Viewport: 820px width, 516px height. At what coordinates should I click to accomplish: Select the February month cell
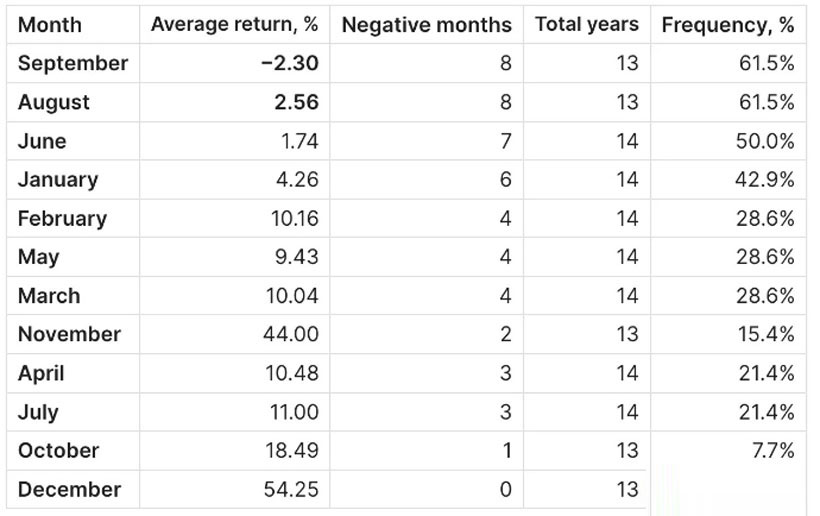click(62, 219)
